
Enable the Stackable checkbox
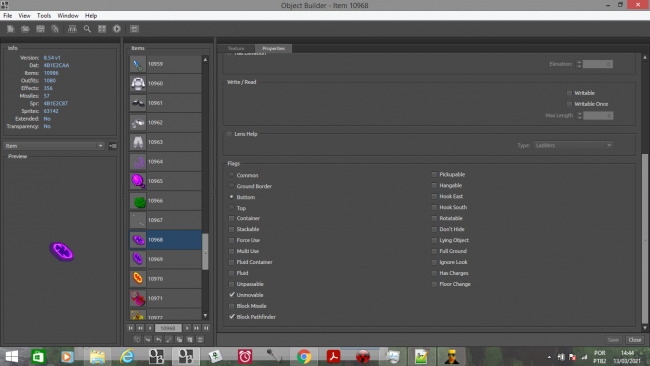pyautogui.click(x=231, y=229)
